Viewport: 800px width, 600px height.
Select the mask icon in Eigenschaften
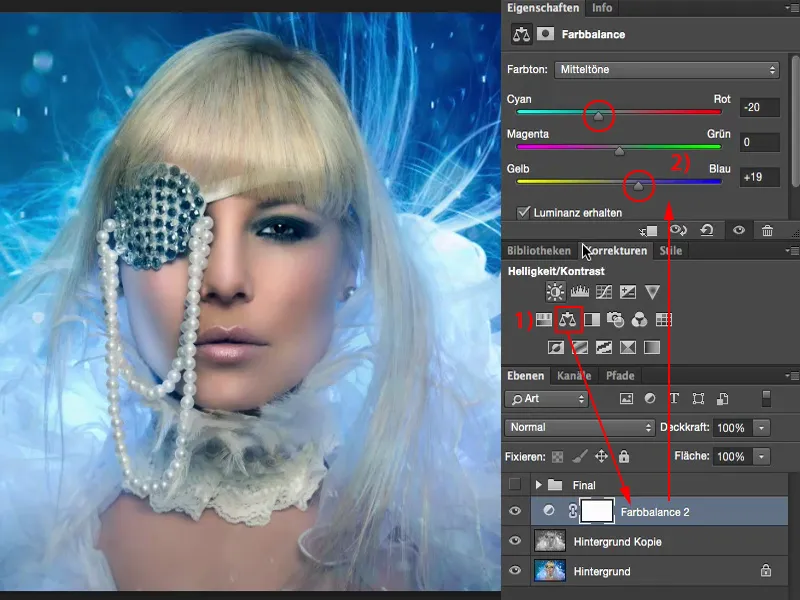point(545,34)
